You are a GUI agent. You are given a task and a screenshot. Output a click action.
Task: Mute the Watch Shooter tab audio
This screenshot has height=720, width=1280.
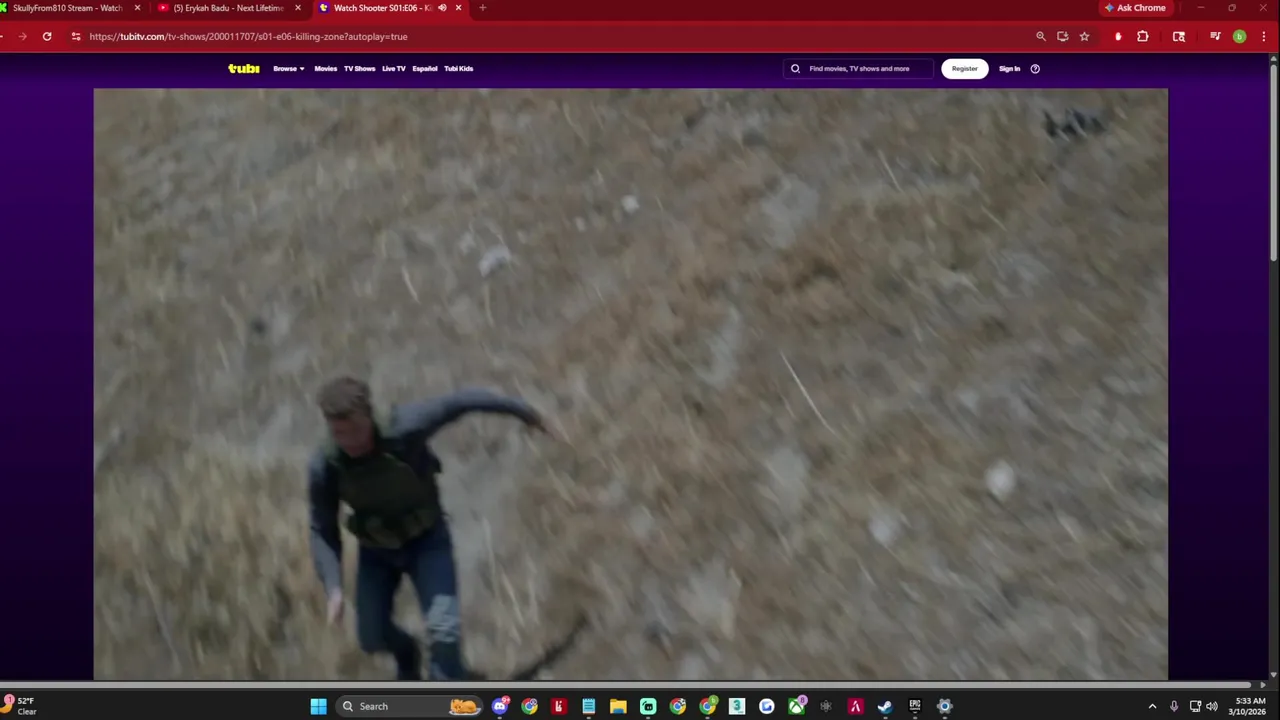442,8
